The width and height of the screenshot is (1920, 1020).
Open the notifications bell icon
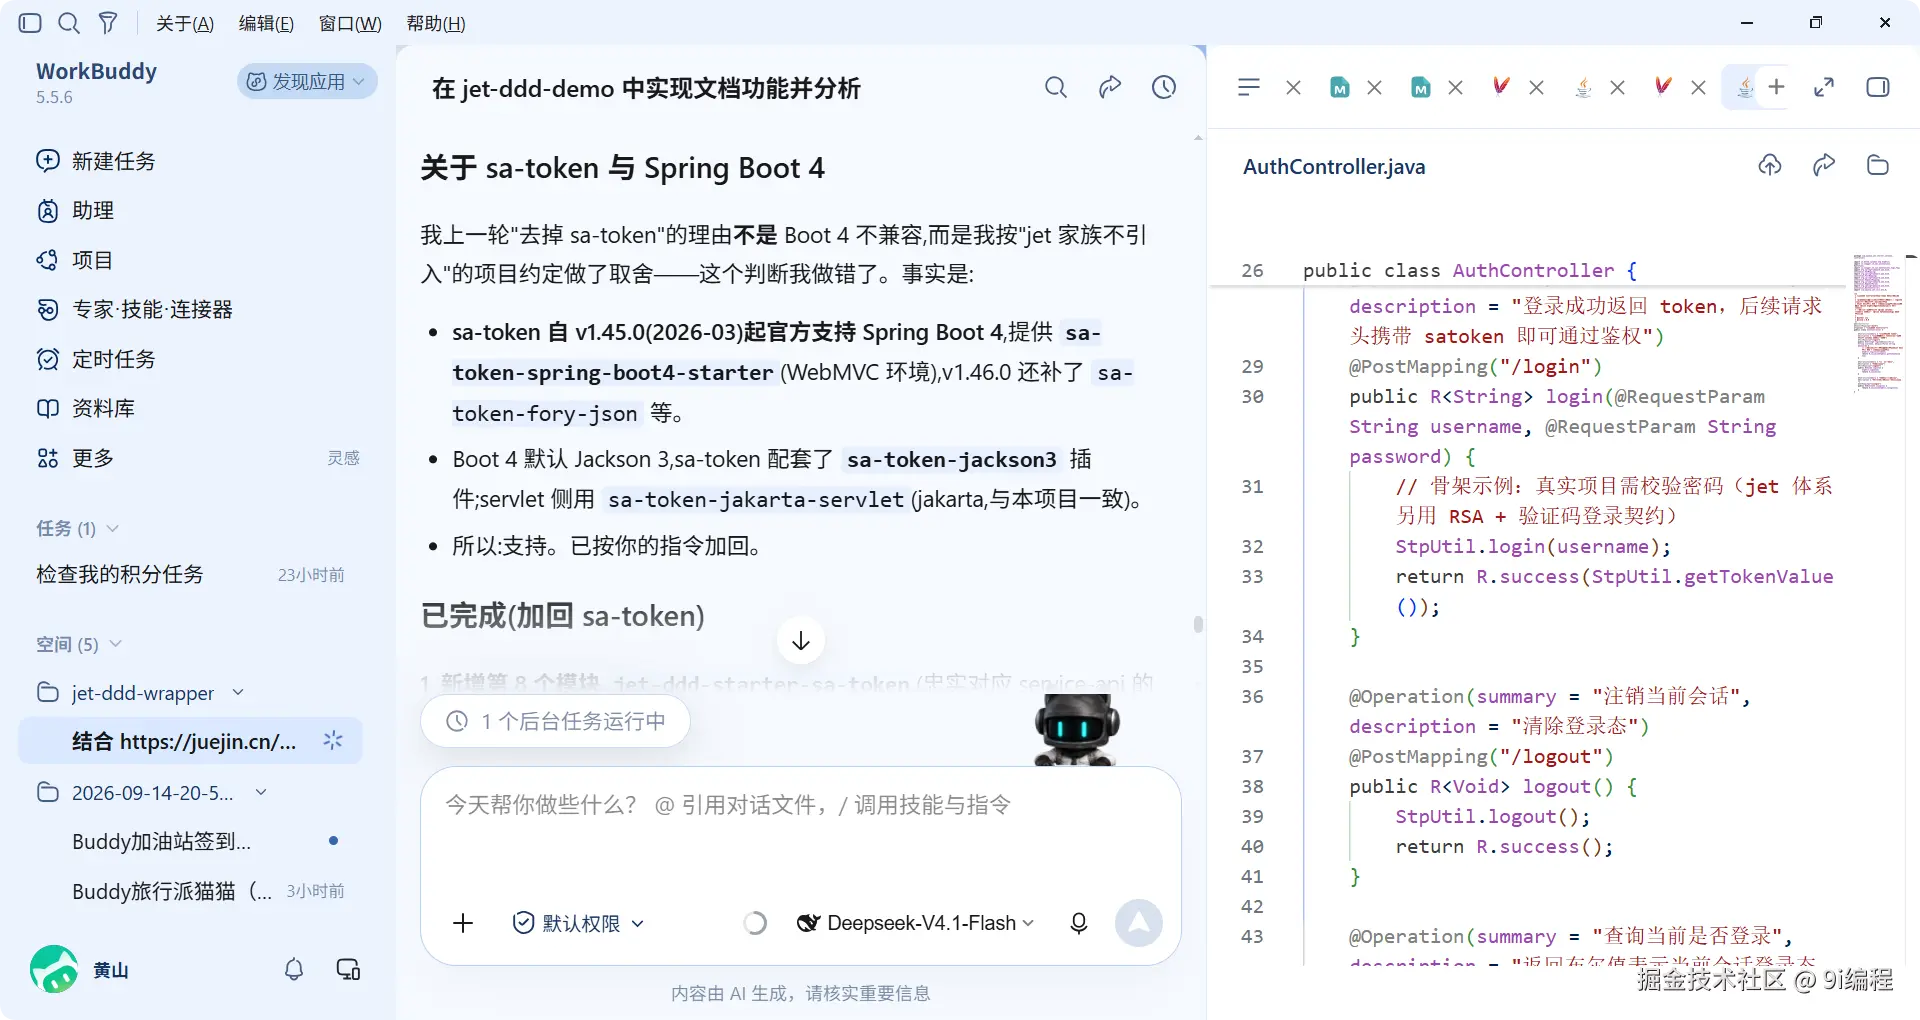[x=294, y=969]
